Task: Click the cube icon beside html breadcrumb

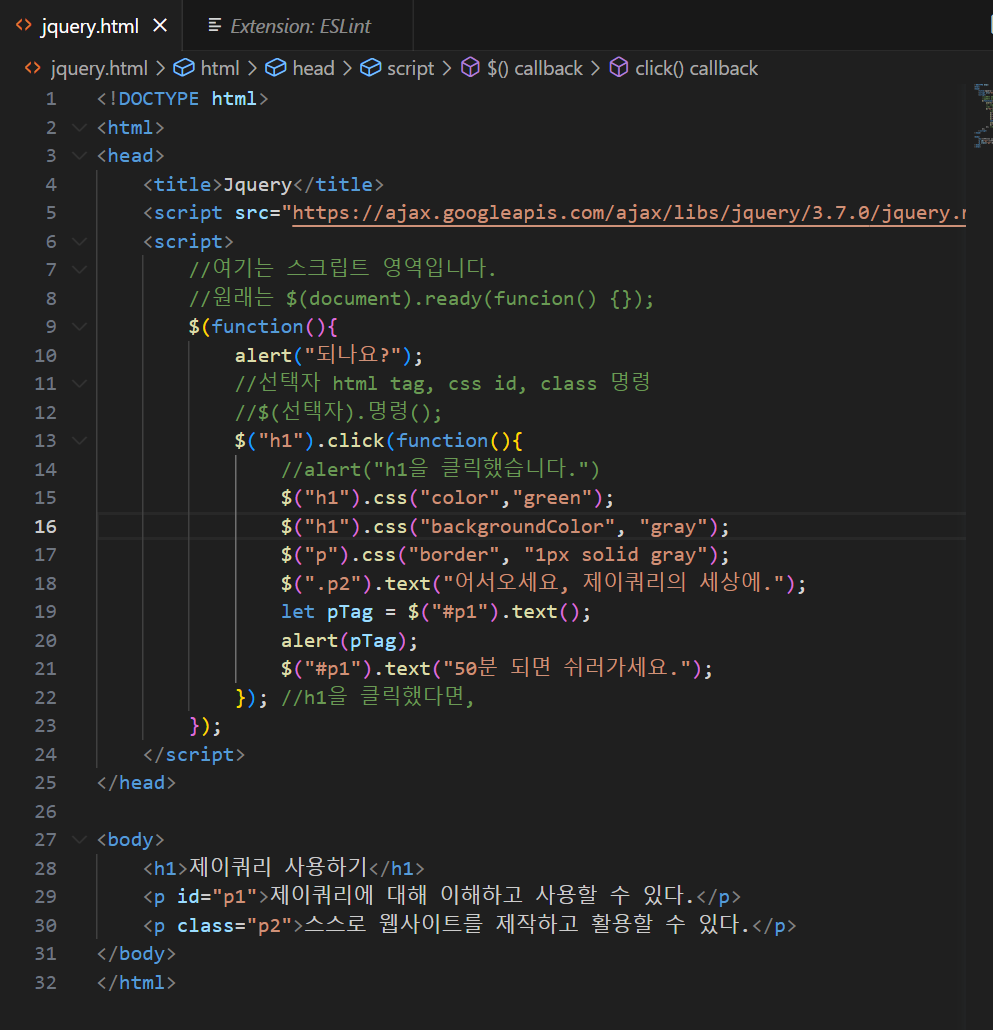Action: click(x=184, y=68)
